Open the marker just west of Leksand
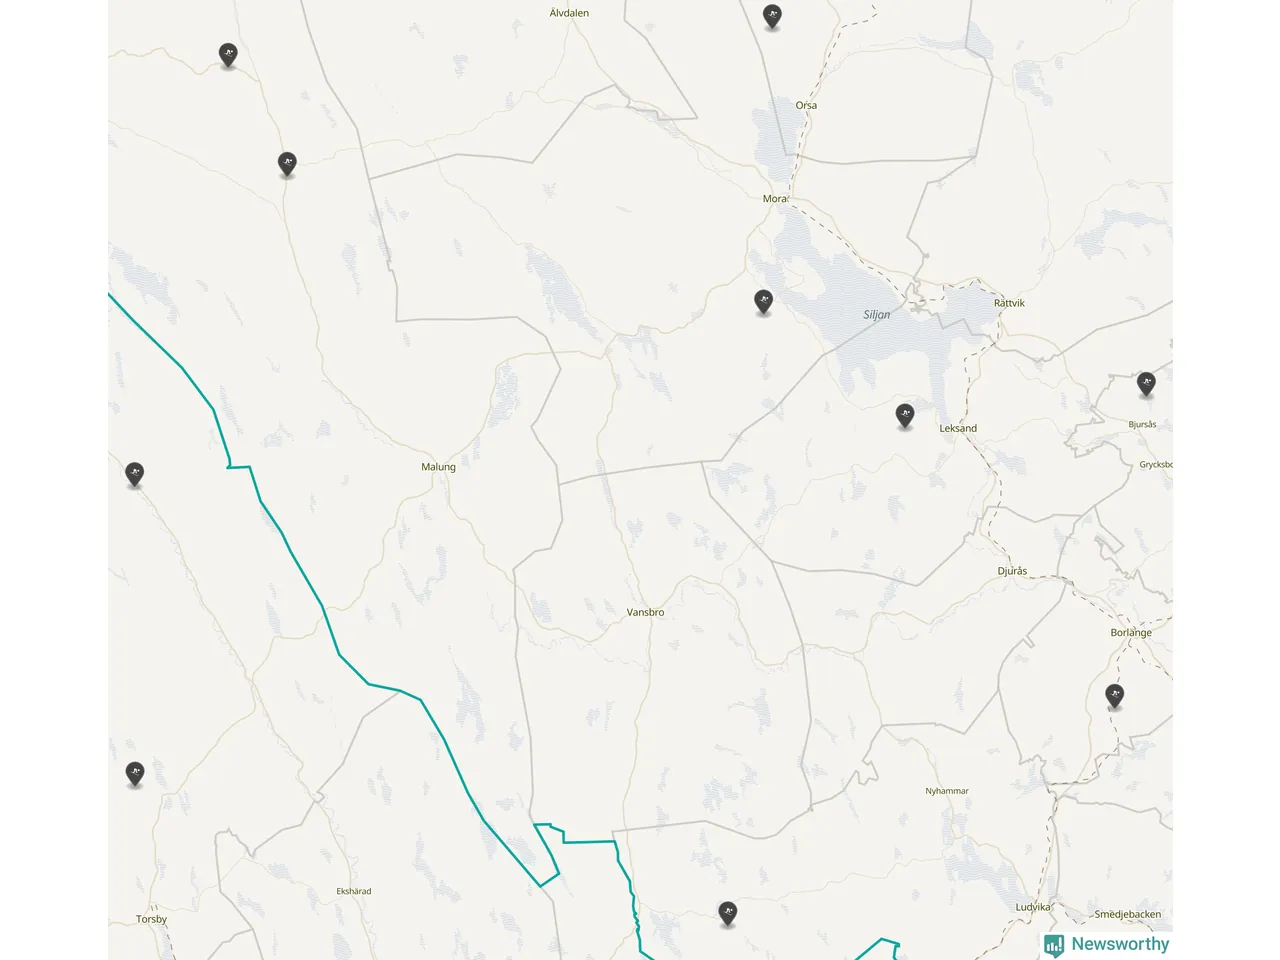The width and height of the screenshot is (1280, 960). [x=905, y=415]
